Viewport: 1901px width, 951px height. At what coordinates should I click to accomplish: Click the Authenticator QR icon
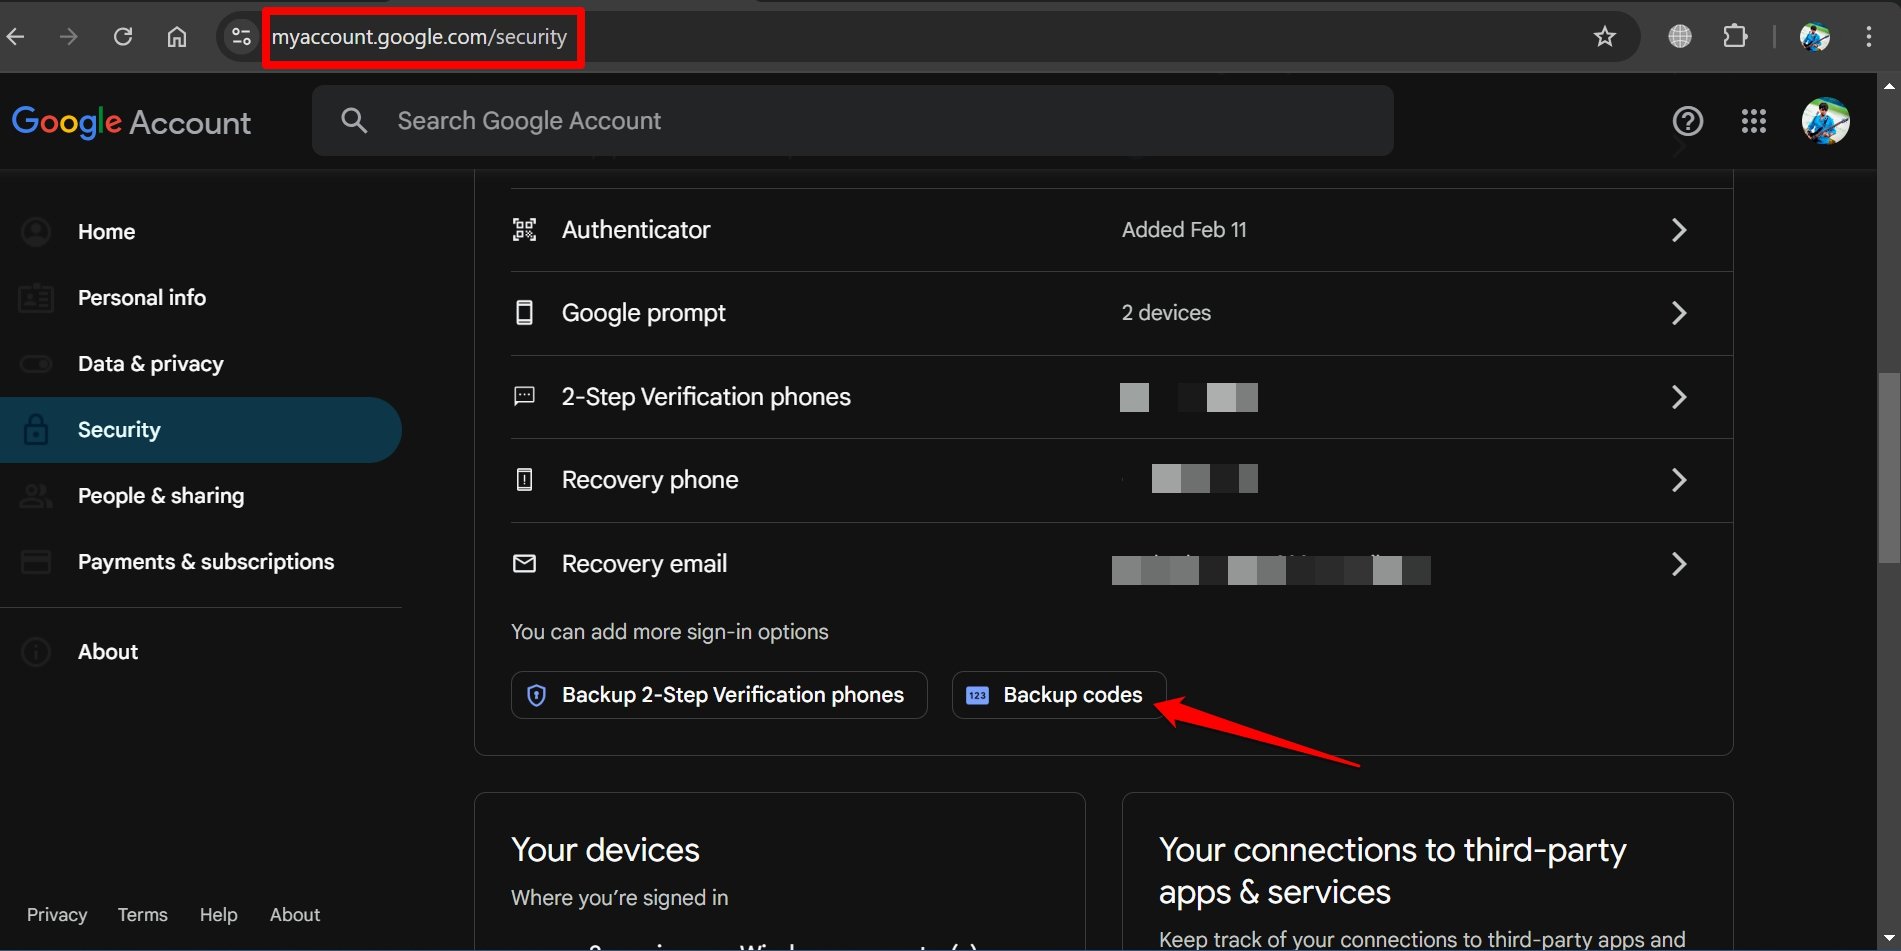pos(524,230)
